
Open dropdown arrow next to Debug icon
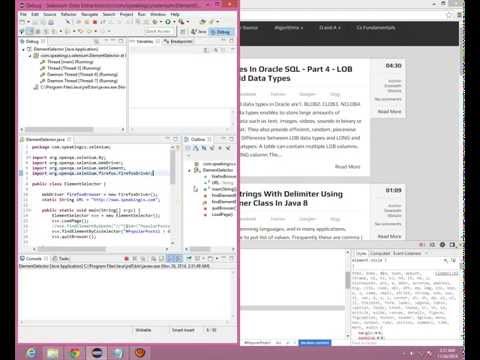[161, 22]
